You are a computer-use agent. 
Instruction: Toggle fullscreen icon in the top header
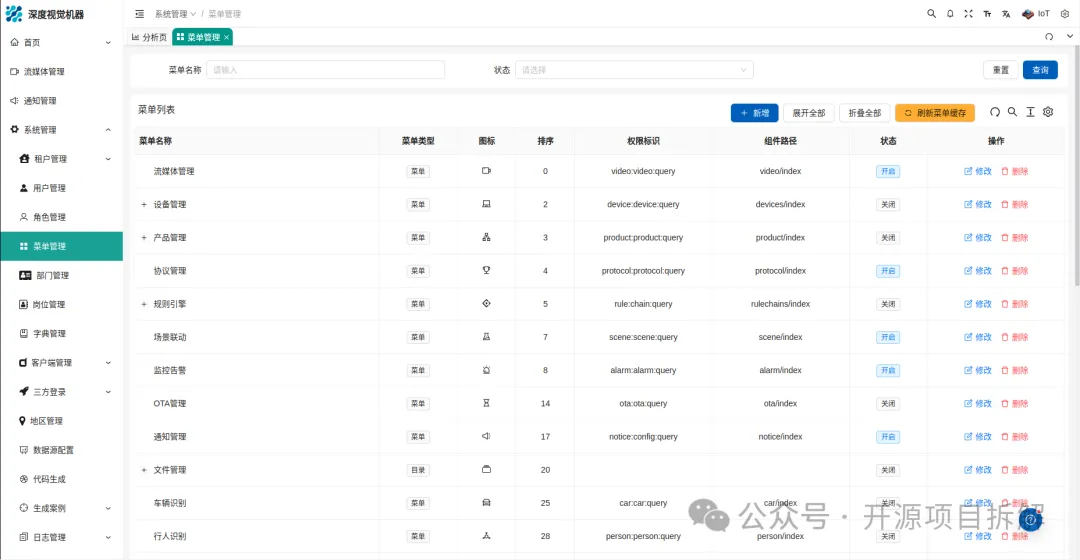(x=968, y=14)
